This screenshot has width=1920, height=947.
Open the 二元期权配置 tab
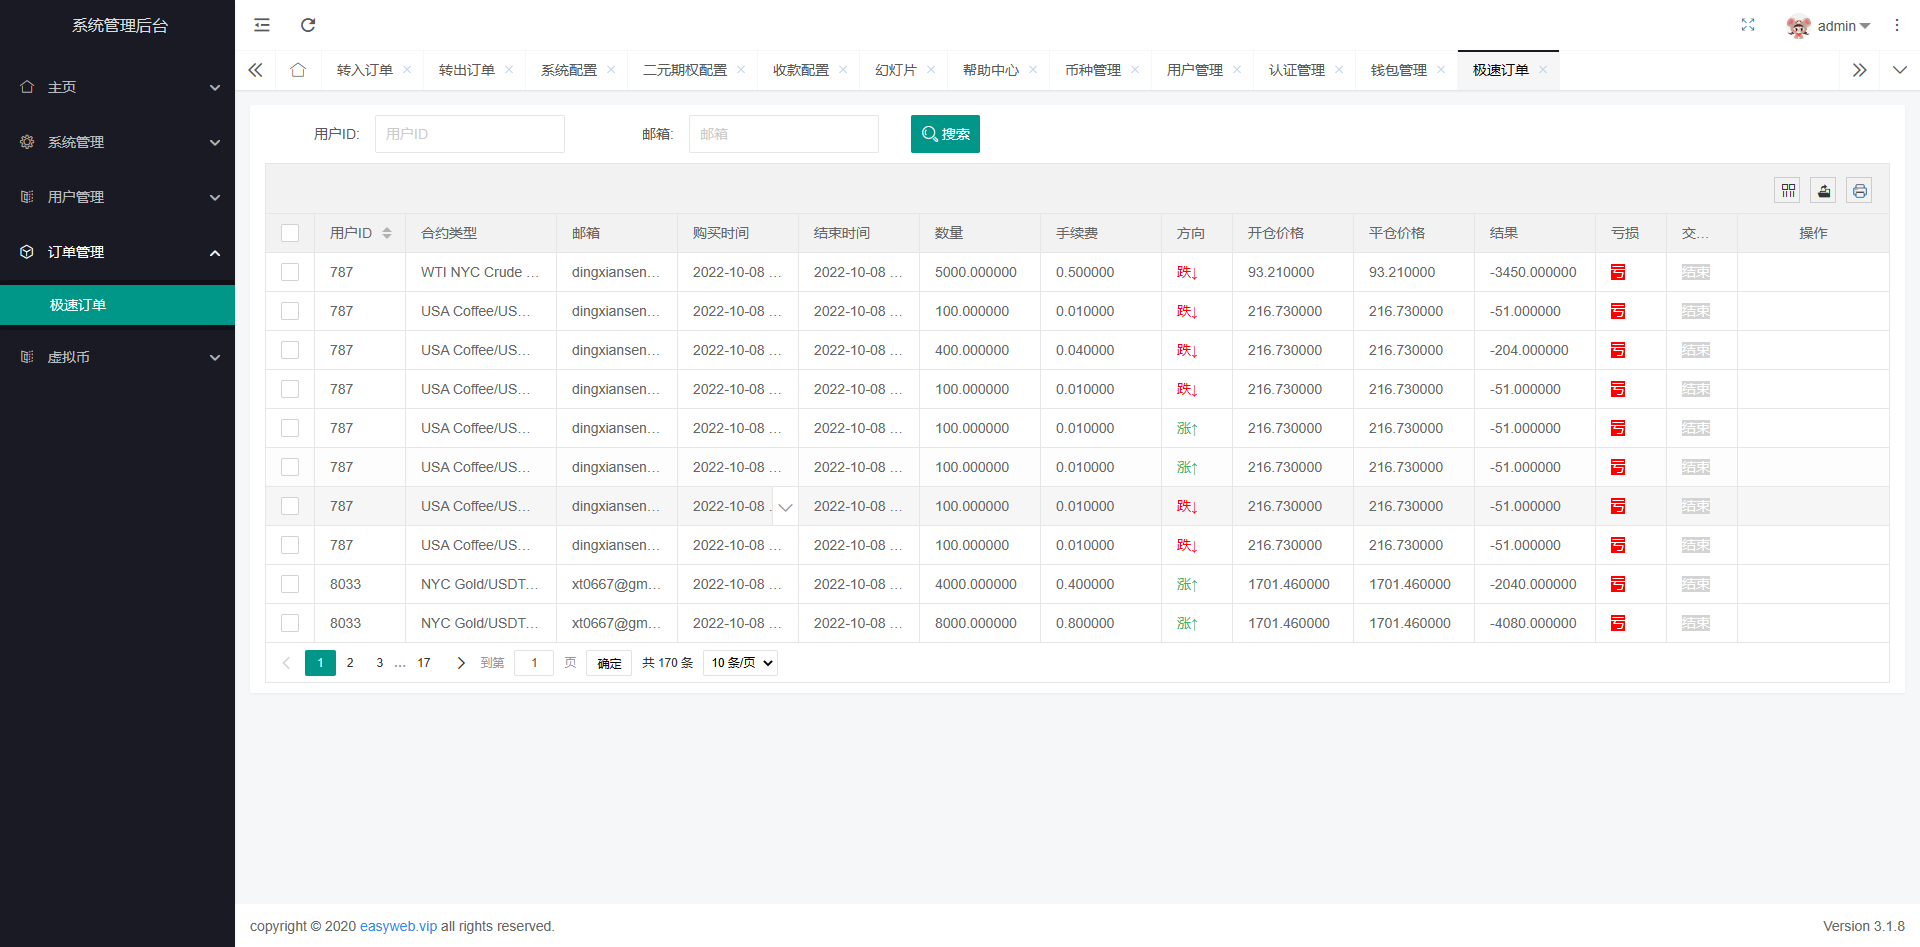click(685, 69)
